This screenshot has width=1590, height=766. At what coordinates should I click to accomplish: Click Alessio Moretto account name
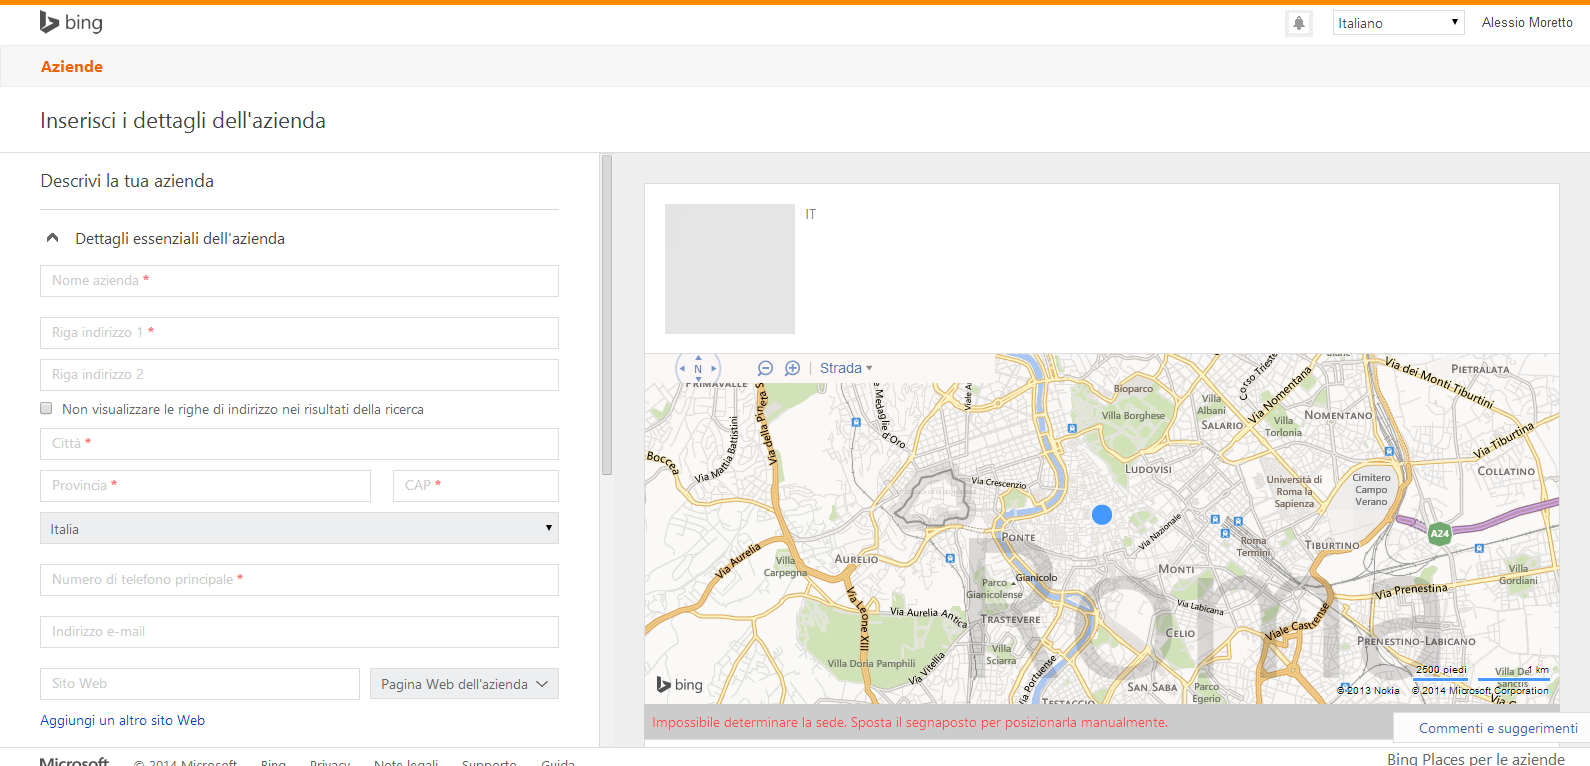point(1527,22)
